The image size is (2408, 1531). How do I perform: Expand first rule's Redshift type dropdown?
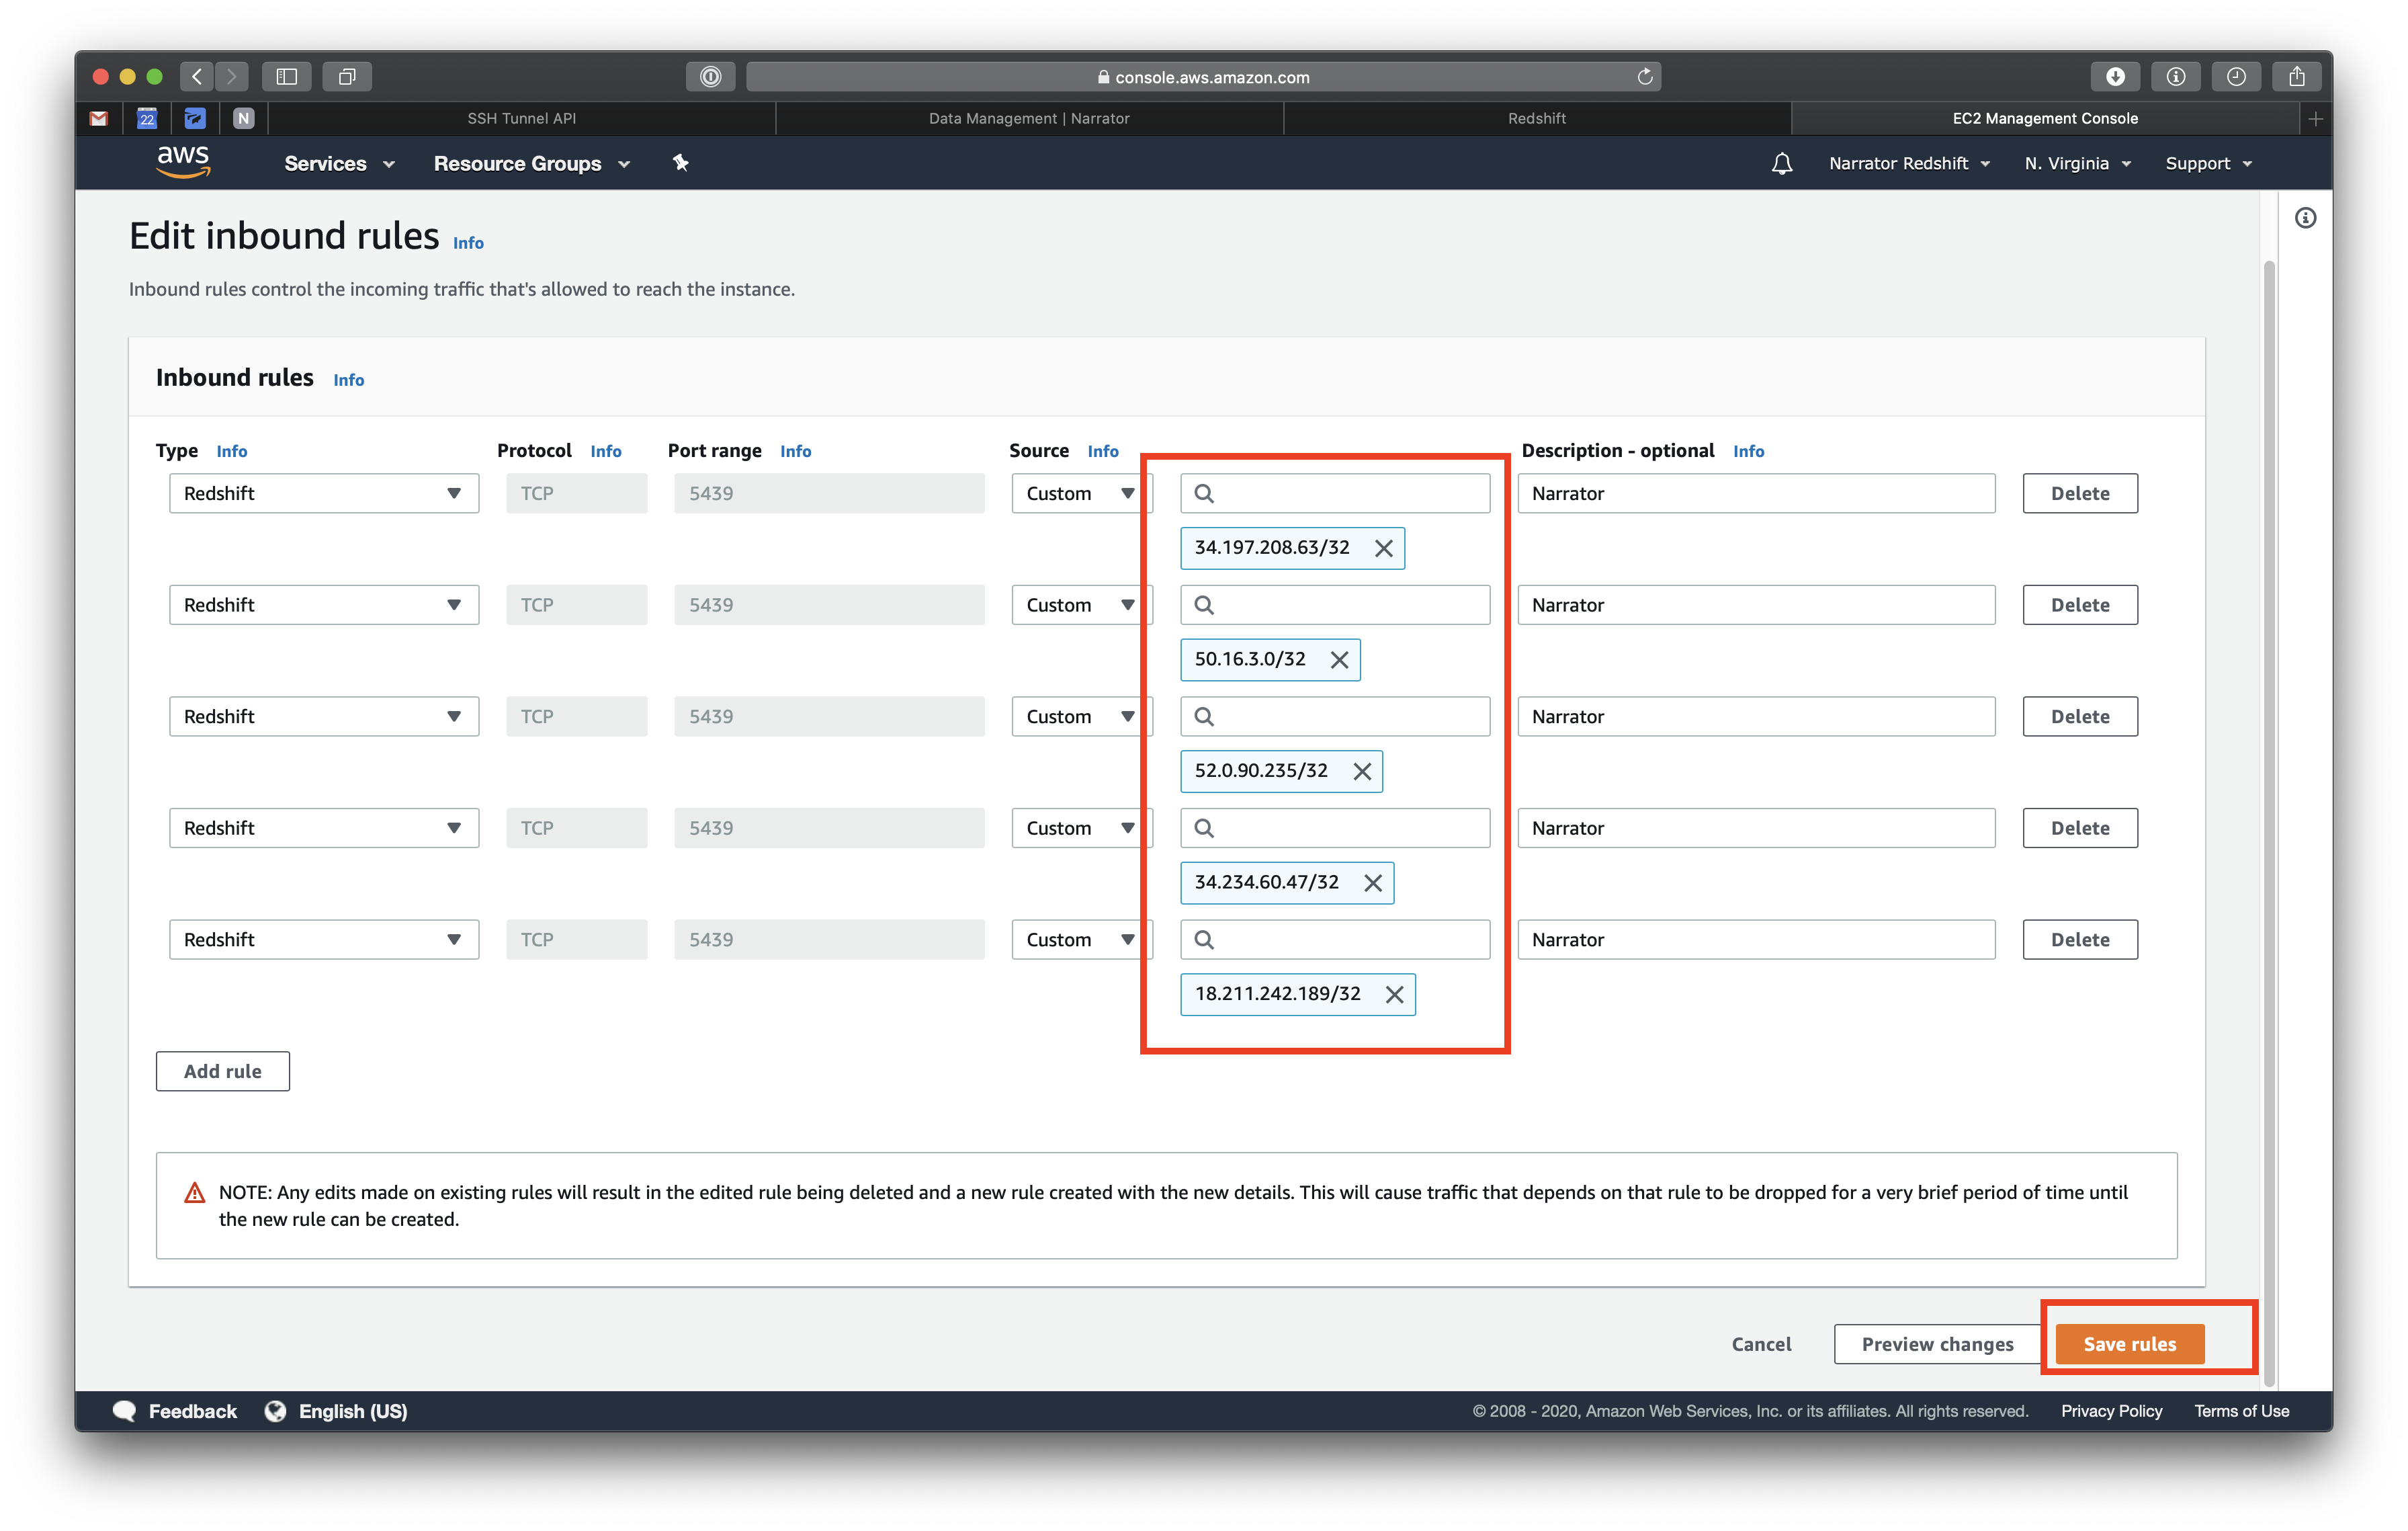click(x=323, y=493)
